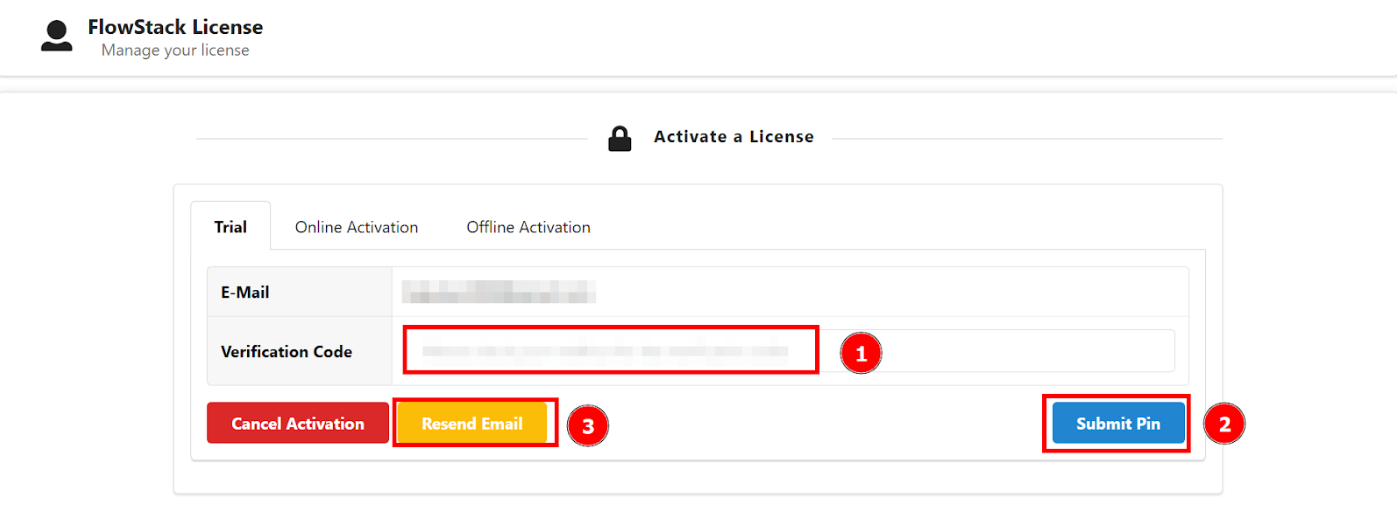The image size is (1397, 524).
Task: Click the Verification Code row label
Action: (286, 351)
